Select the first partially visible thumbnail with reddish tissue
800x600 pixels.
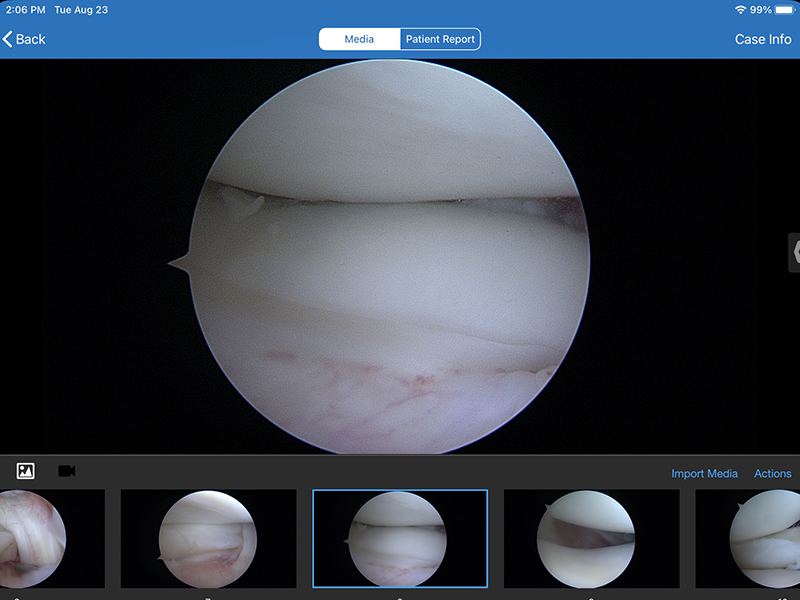(52, 539)
